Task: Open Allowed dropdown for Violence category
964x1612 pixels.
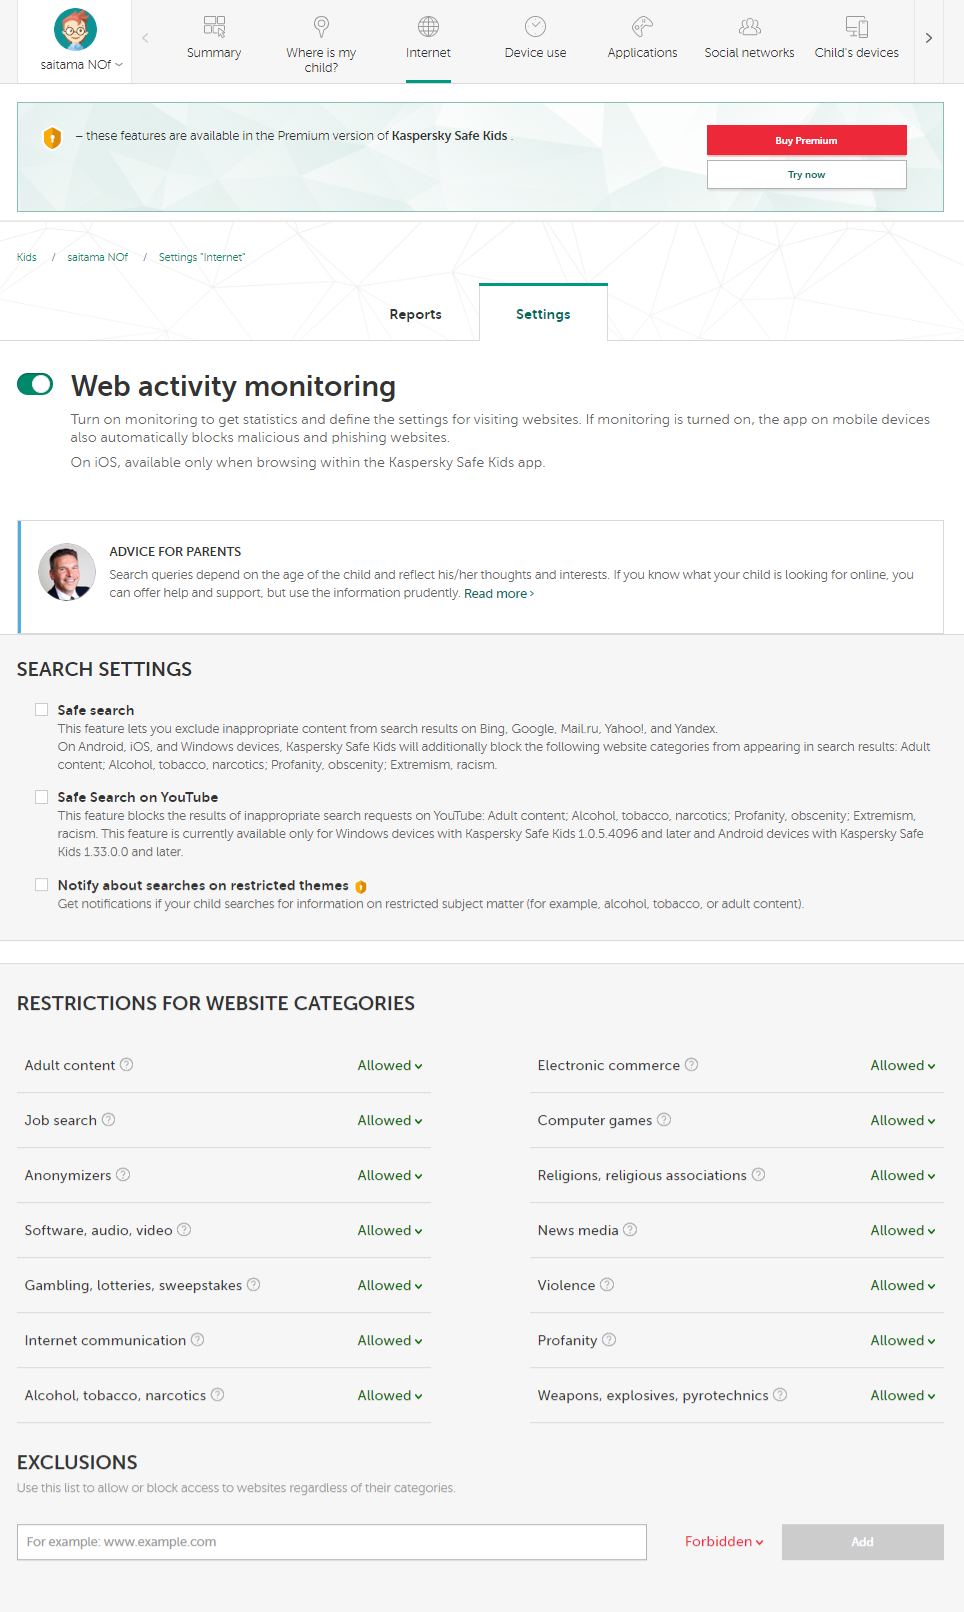Action: [903, 1286]
